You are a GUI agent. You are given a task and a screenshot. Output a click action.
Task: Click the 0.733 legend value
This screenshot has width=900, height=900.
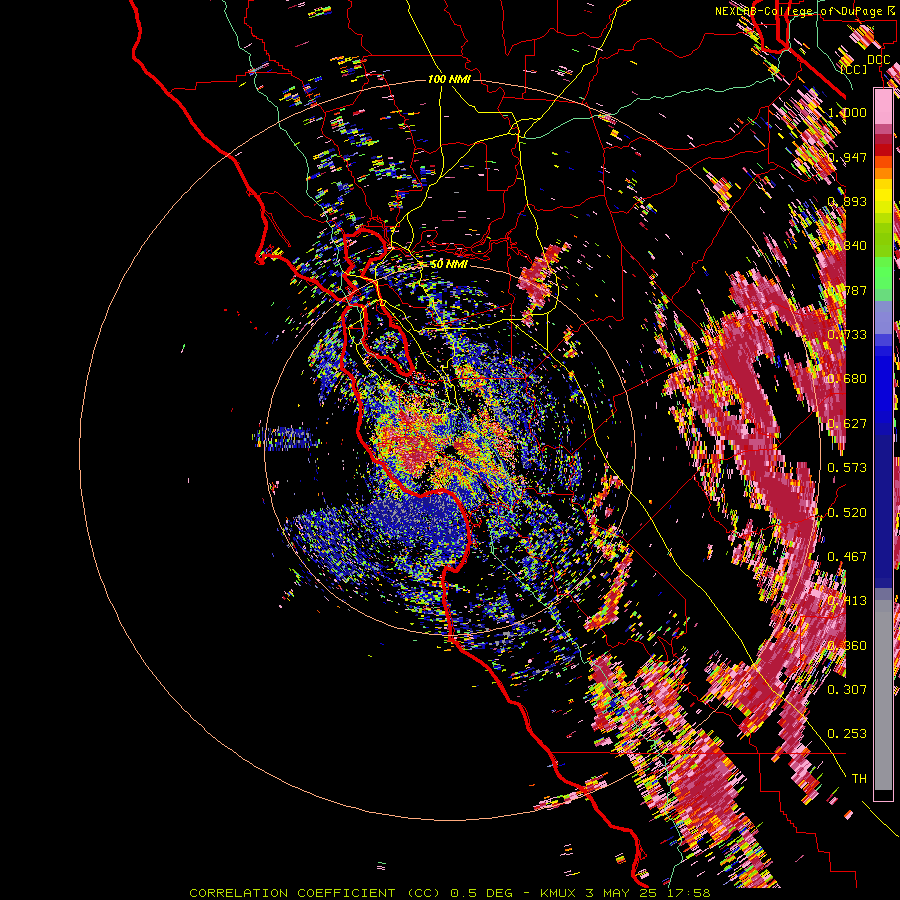tap(847, 335)
